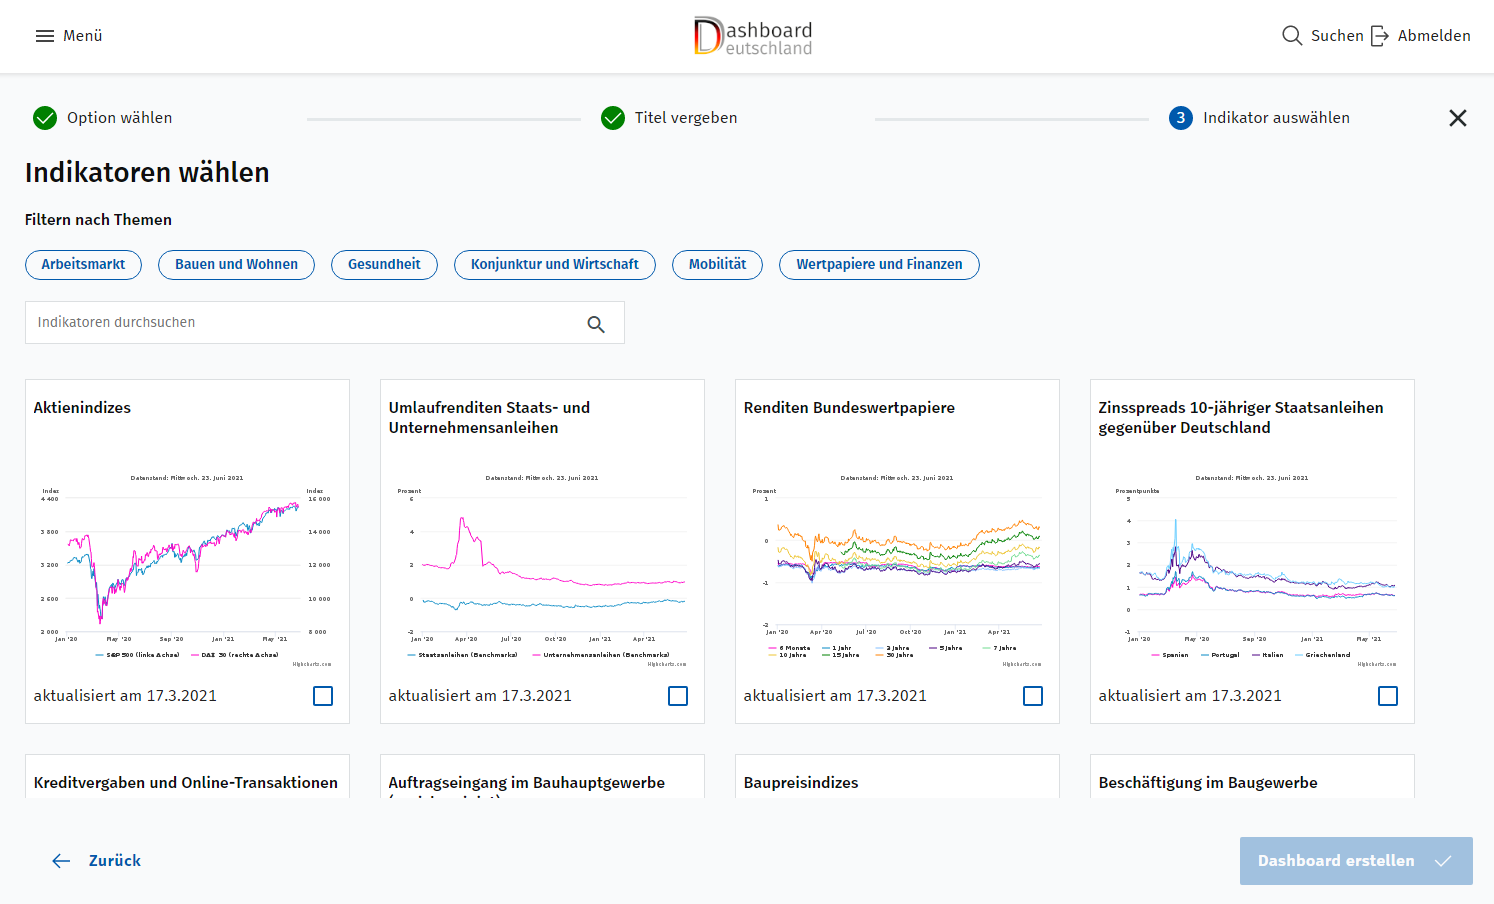Click the Indikatoren wählen heading
Image resolution: width=1494 pixels, height=904 pixels.
147,173
